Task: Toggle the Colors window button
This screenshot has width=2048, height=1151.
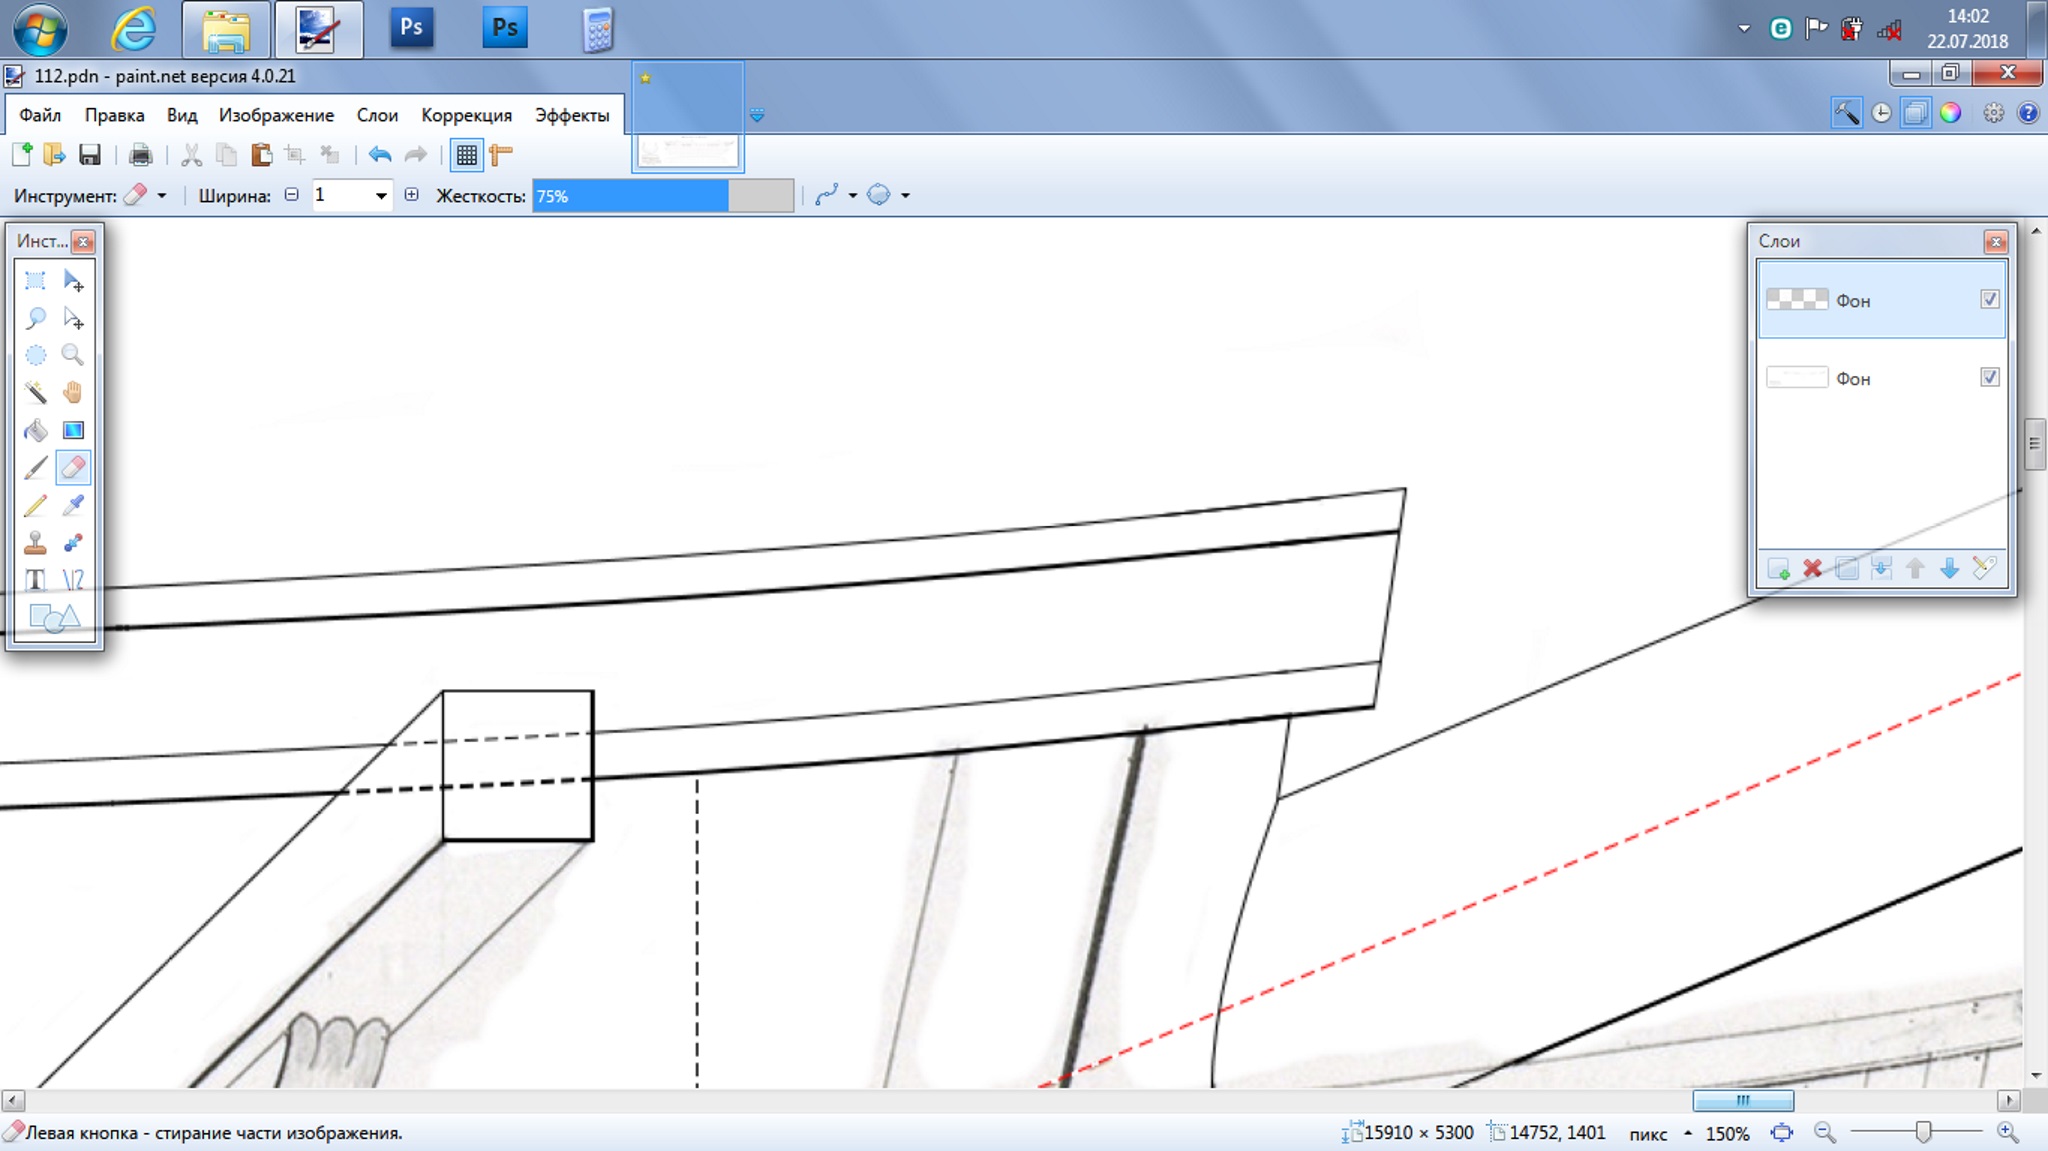Action: [x=1950, y=113]
